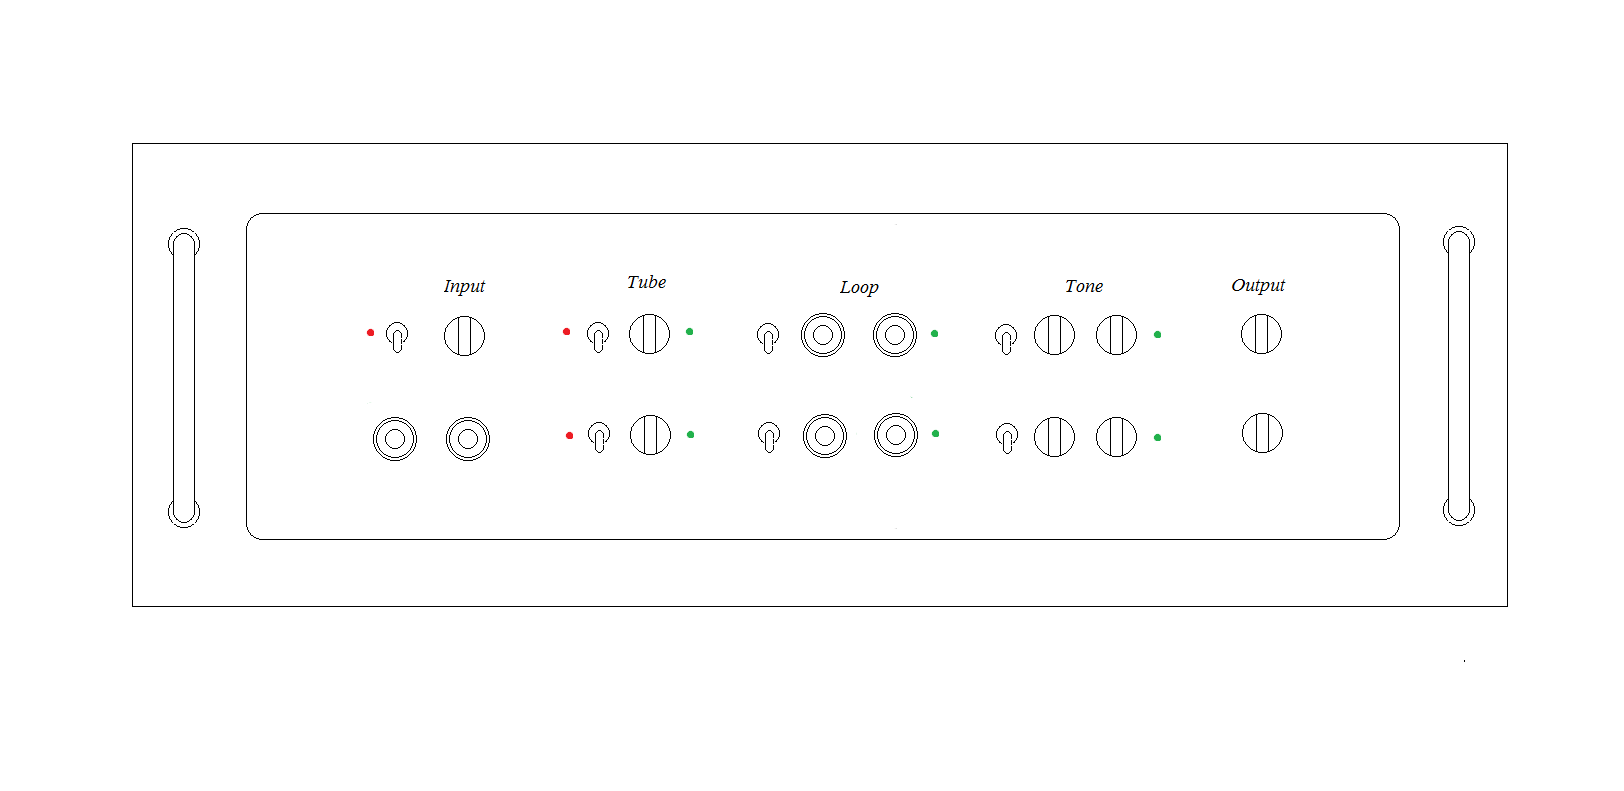Toggle the bottom-row Tube switch
Viewport: 1624px width, 791px height.
(x=599, y=437)
